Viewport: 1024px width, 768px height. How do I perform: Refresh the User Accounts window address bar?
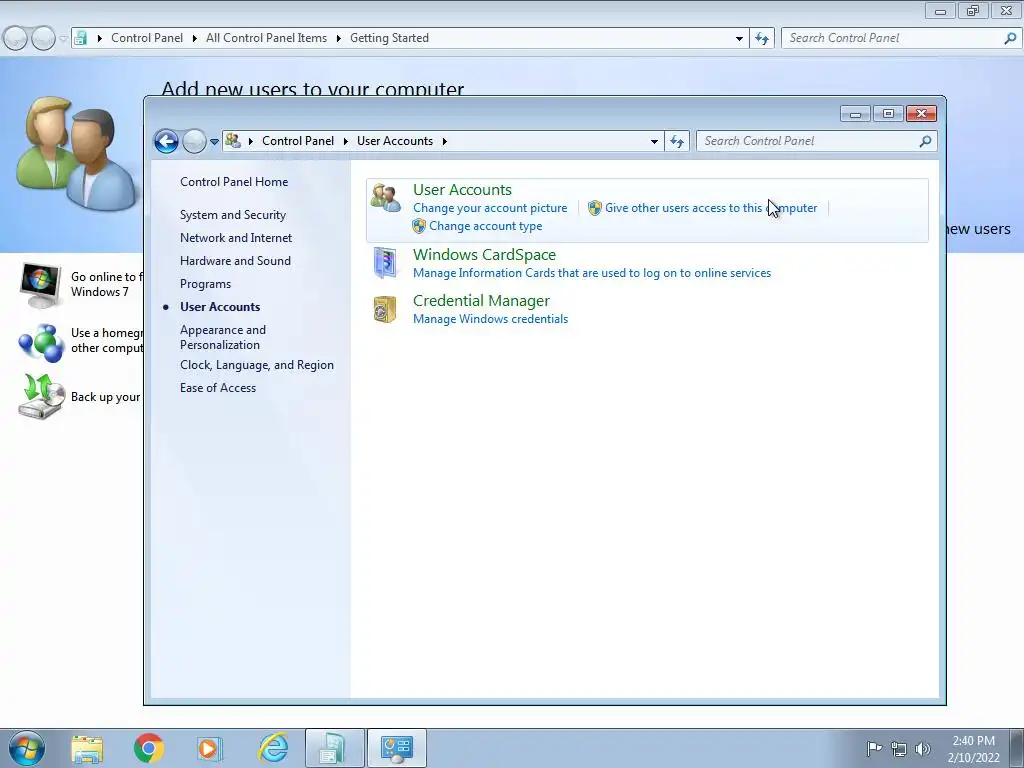(677, 141)
